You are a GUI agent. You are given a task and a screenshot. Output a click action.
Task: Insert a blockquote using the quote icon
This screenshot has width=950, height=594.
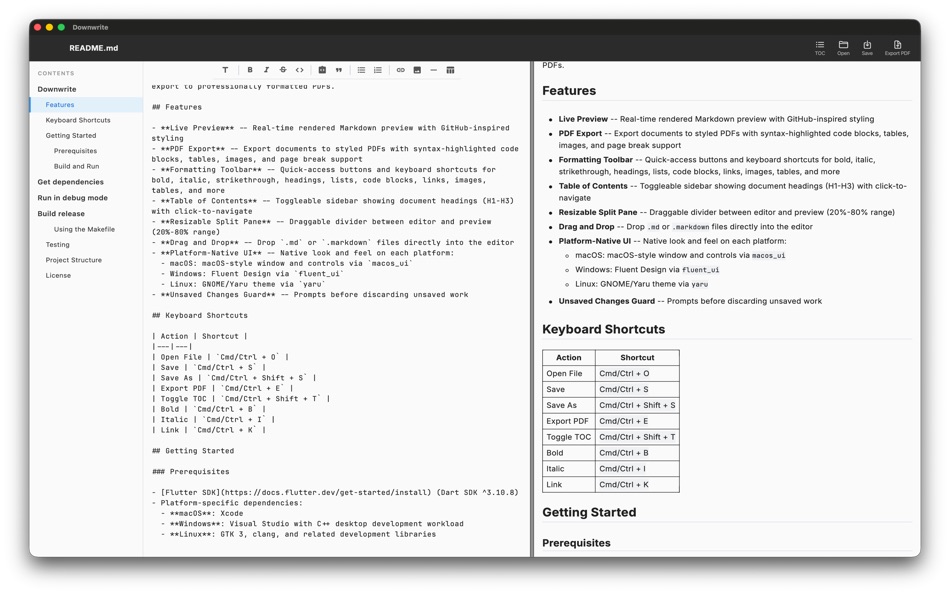coord(340,70)
